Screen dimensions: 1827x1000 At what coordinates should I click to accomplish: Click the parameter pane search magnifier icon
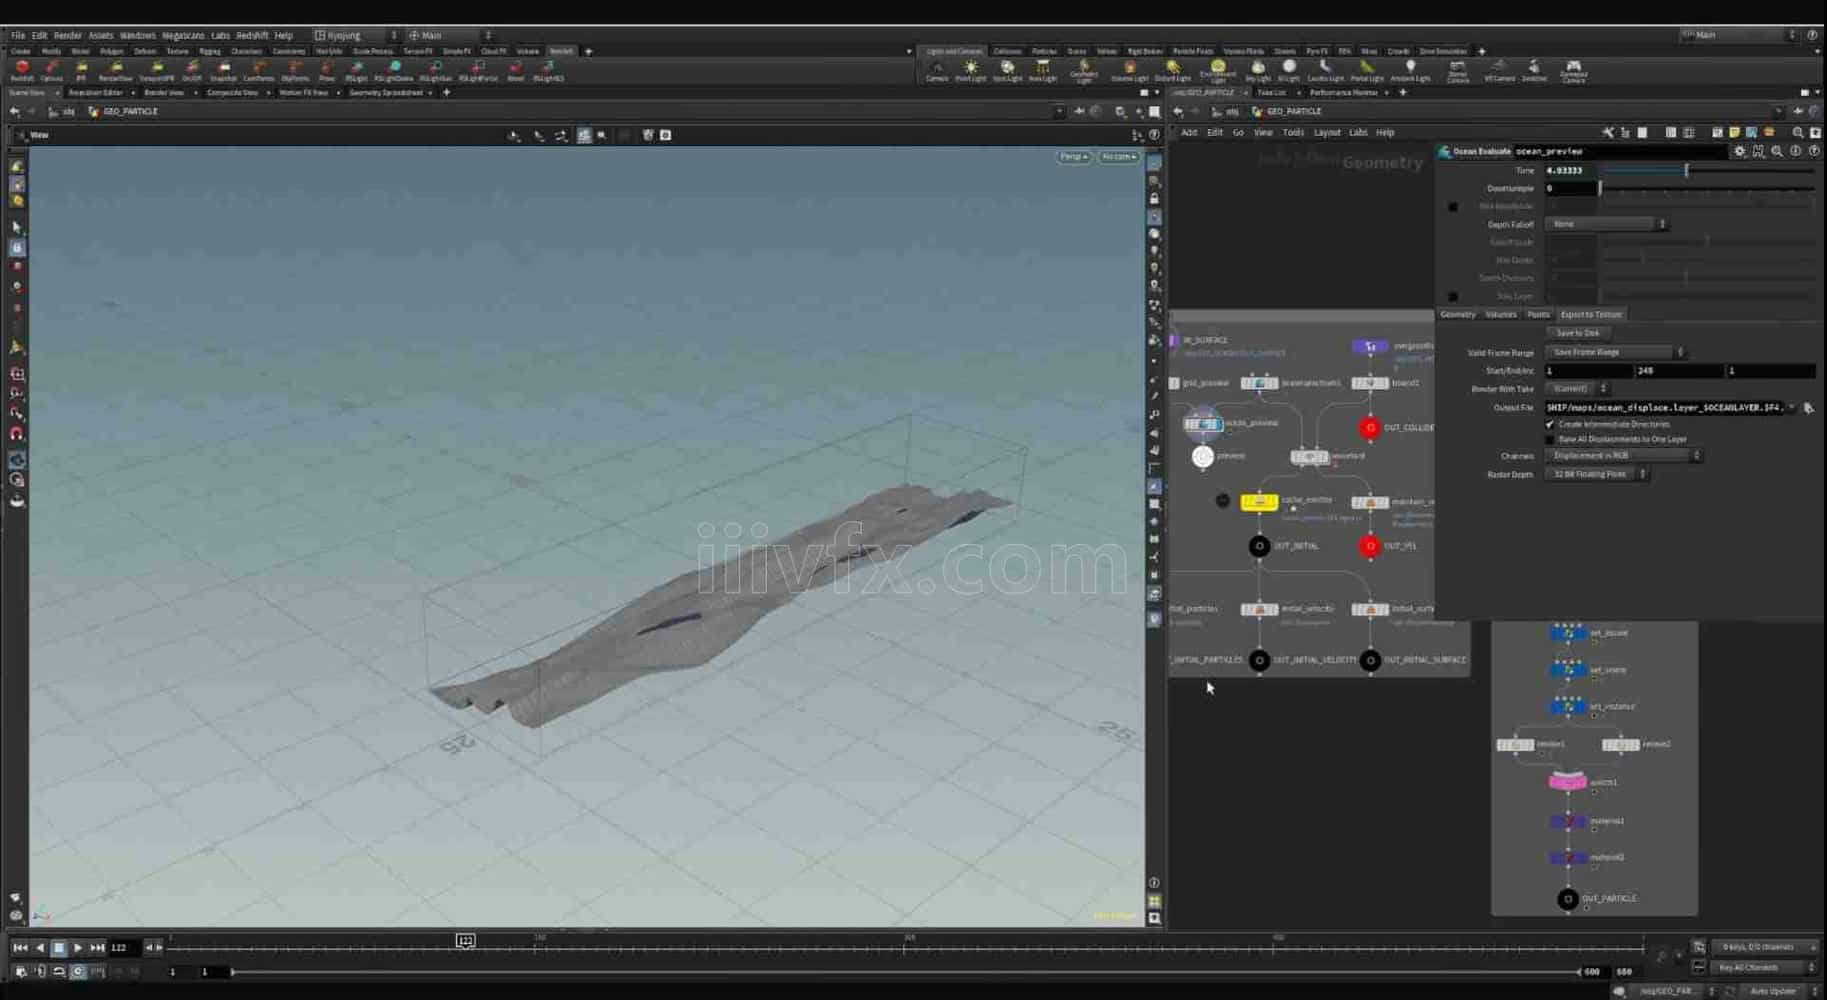click(x=1777, y=151)
